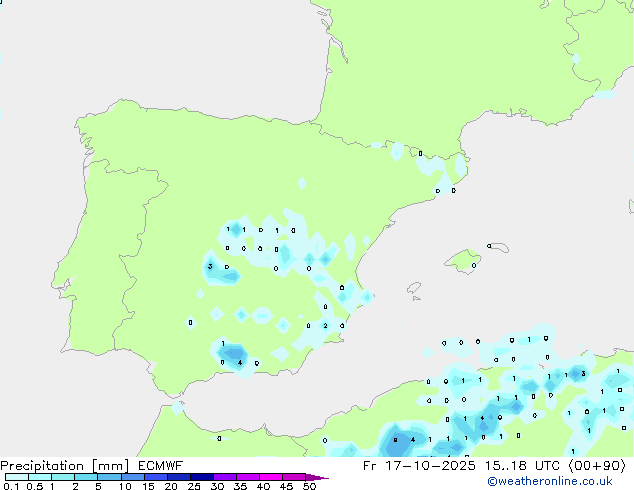Image resolution: width=634 pixels, height=490 pixels.
Task: Select the 0.5–1 mm legend color segment
Action: (40, 477)
